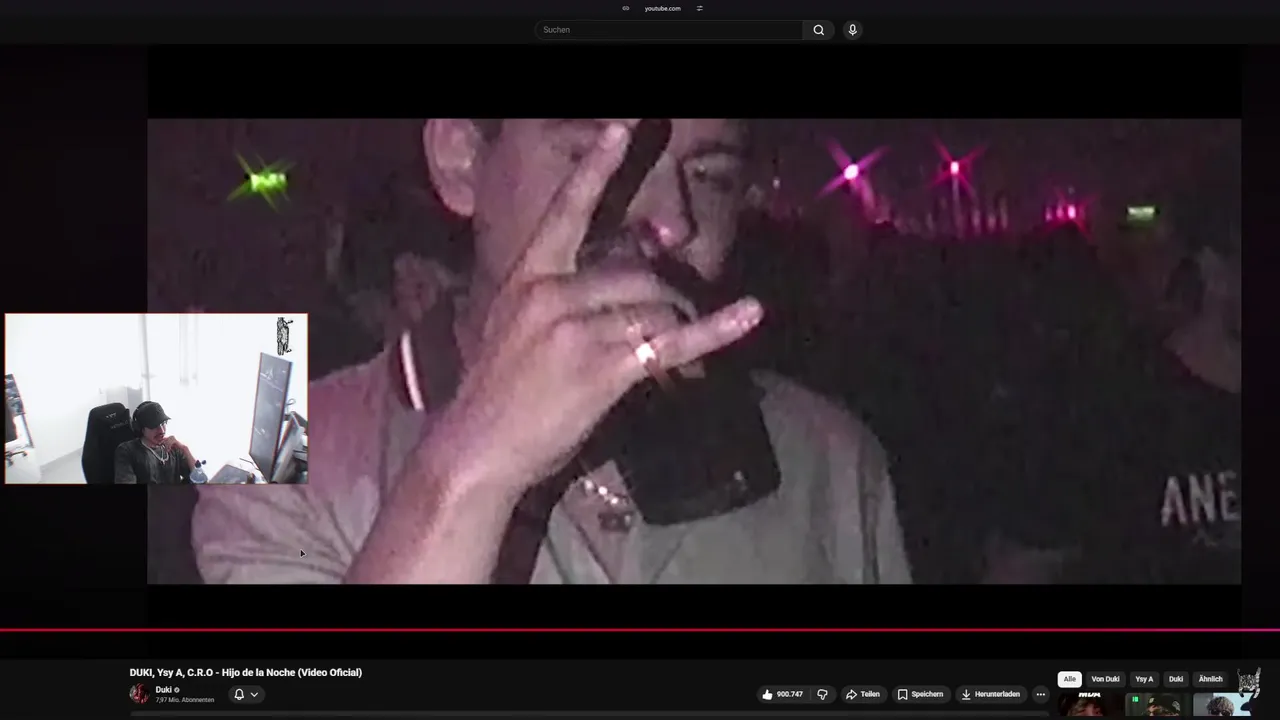Start voice search with microphone icon
Viewport: 1280px width, 720px height.
852,30
